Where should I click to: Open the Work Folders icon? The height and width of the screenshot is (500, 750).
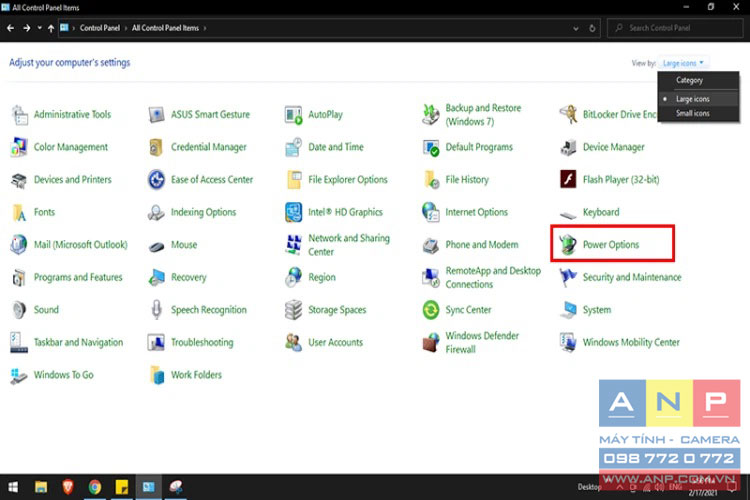pyautogui.click(x=156, y=375)
